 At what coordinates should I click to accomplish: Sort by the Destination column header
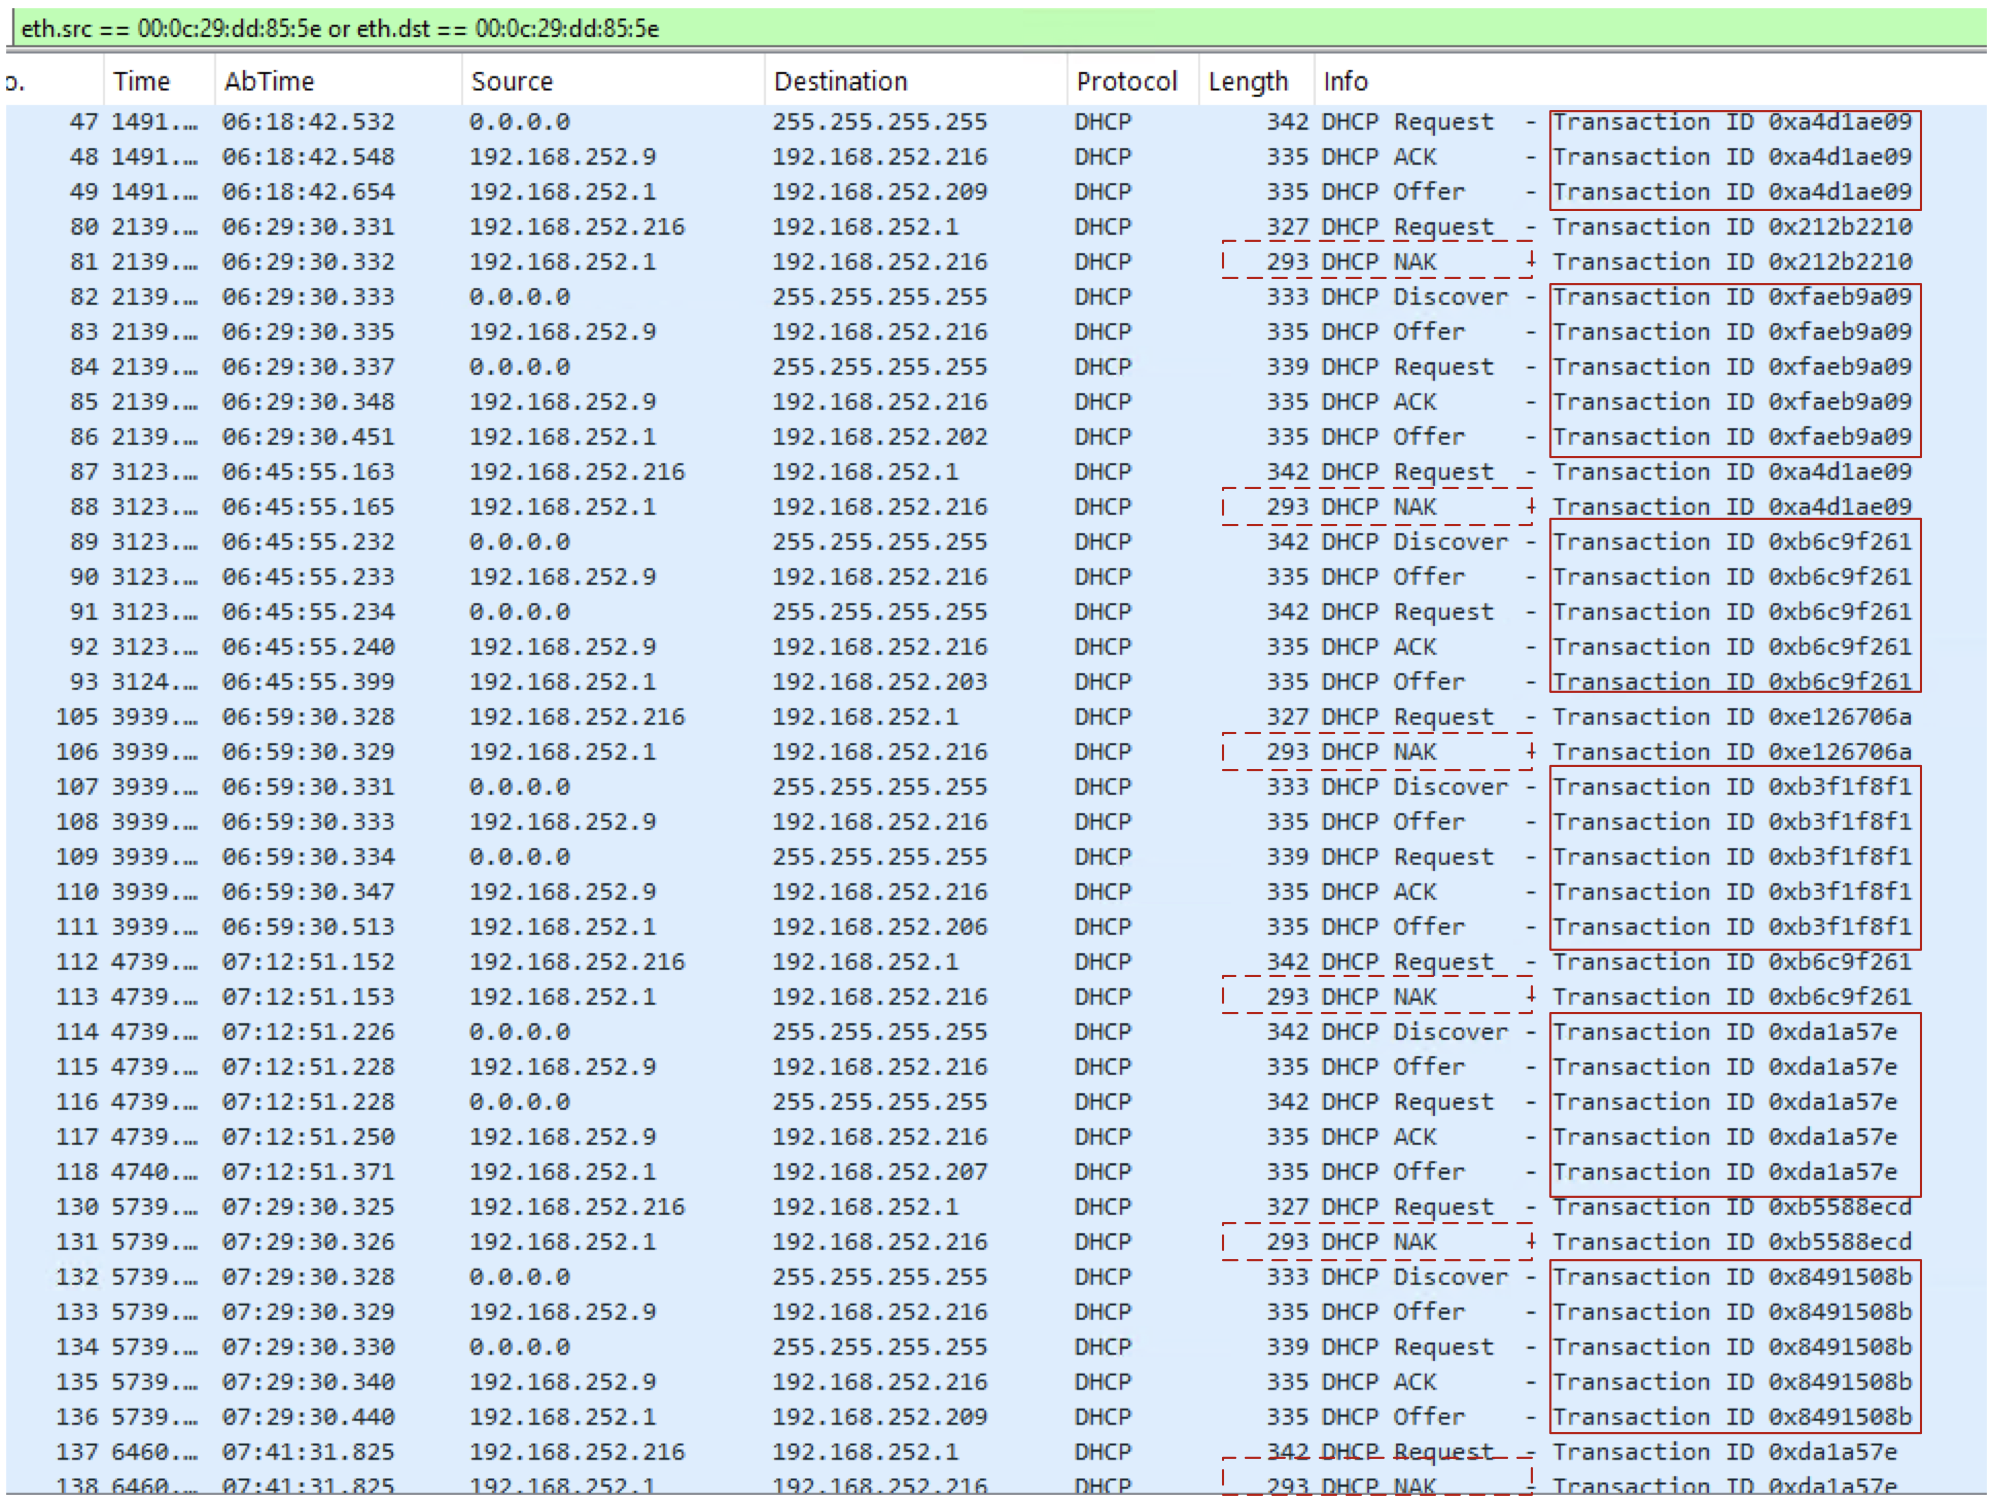(x=915, y=81)
